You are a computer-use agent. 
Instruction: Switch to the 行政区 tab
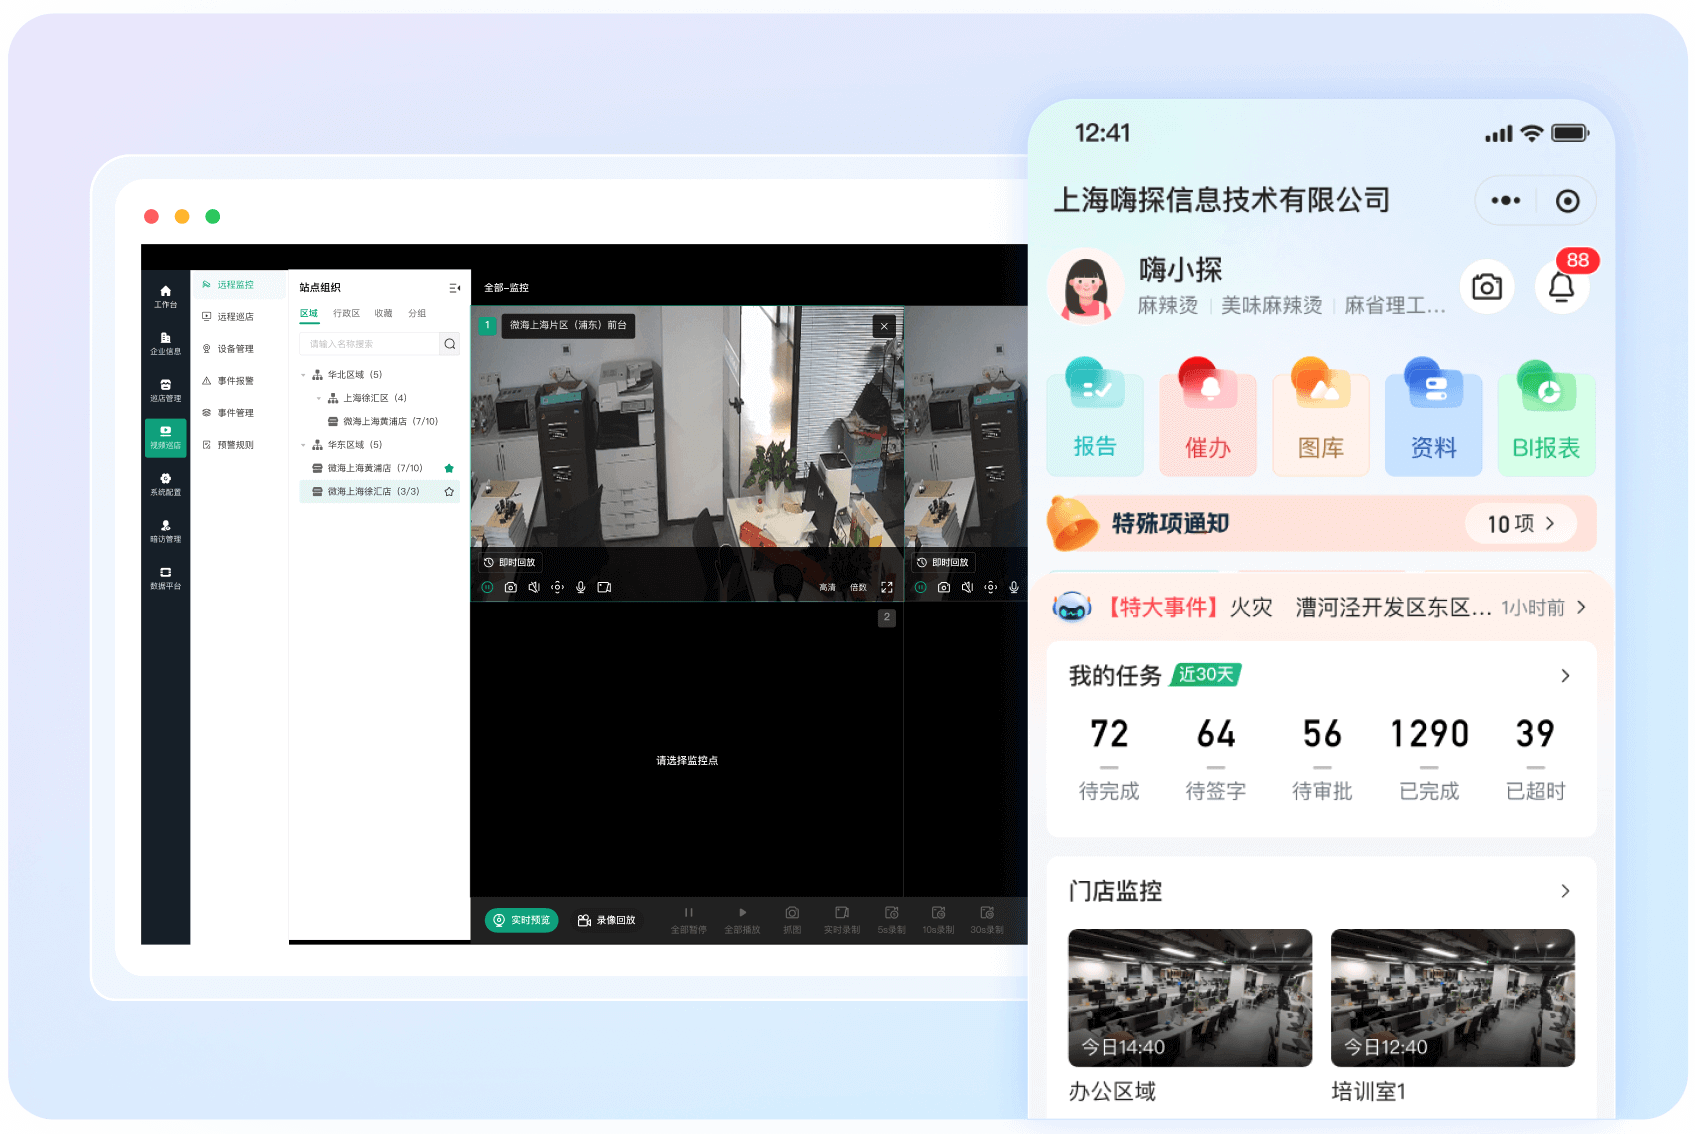click(346, 314)
